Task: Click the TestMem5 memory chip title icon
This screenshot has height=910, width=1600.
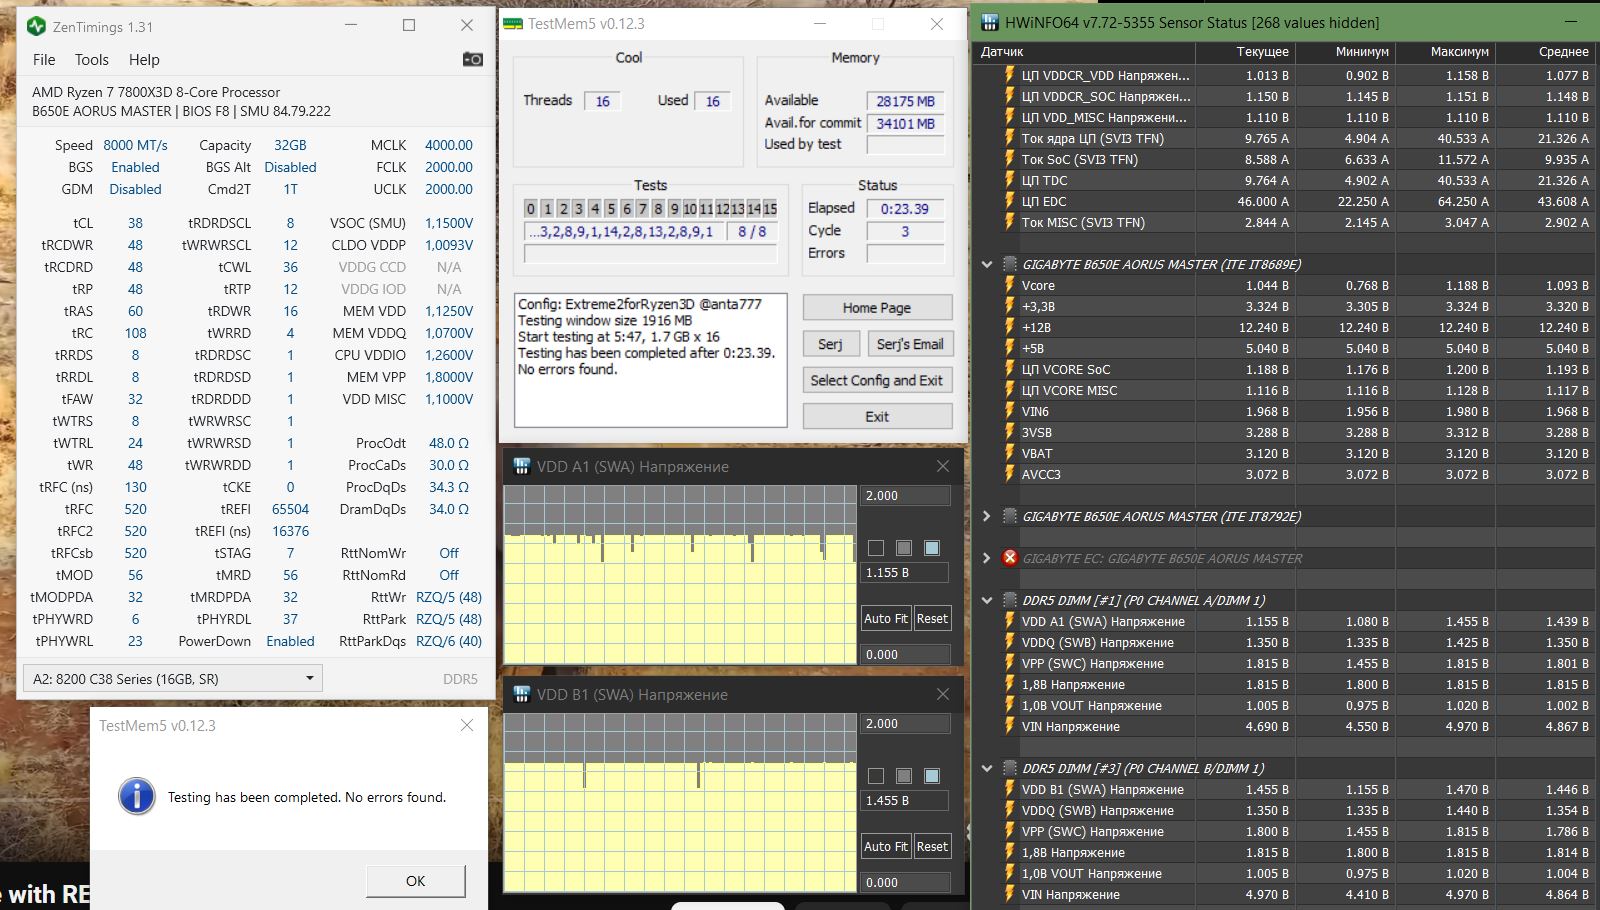Action: (513, 24)
